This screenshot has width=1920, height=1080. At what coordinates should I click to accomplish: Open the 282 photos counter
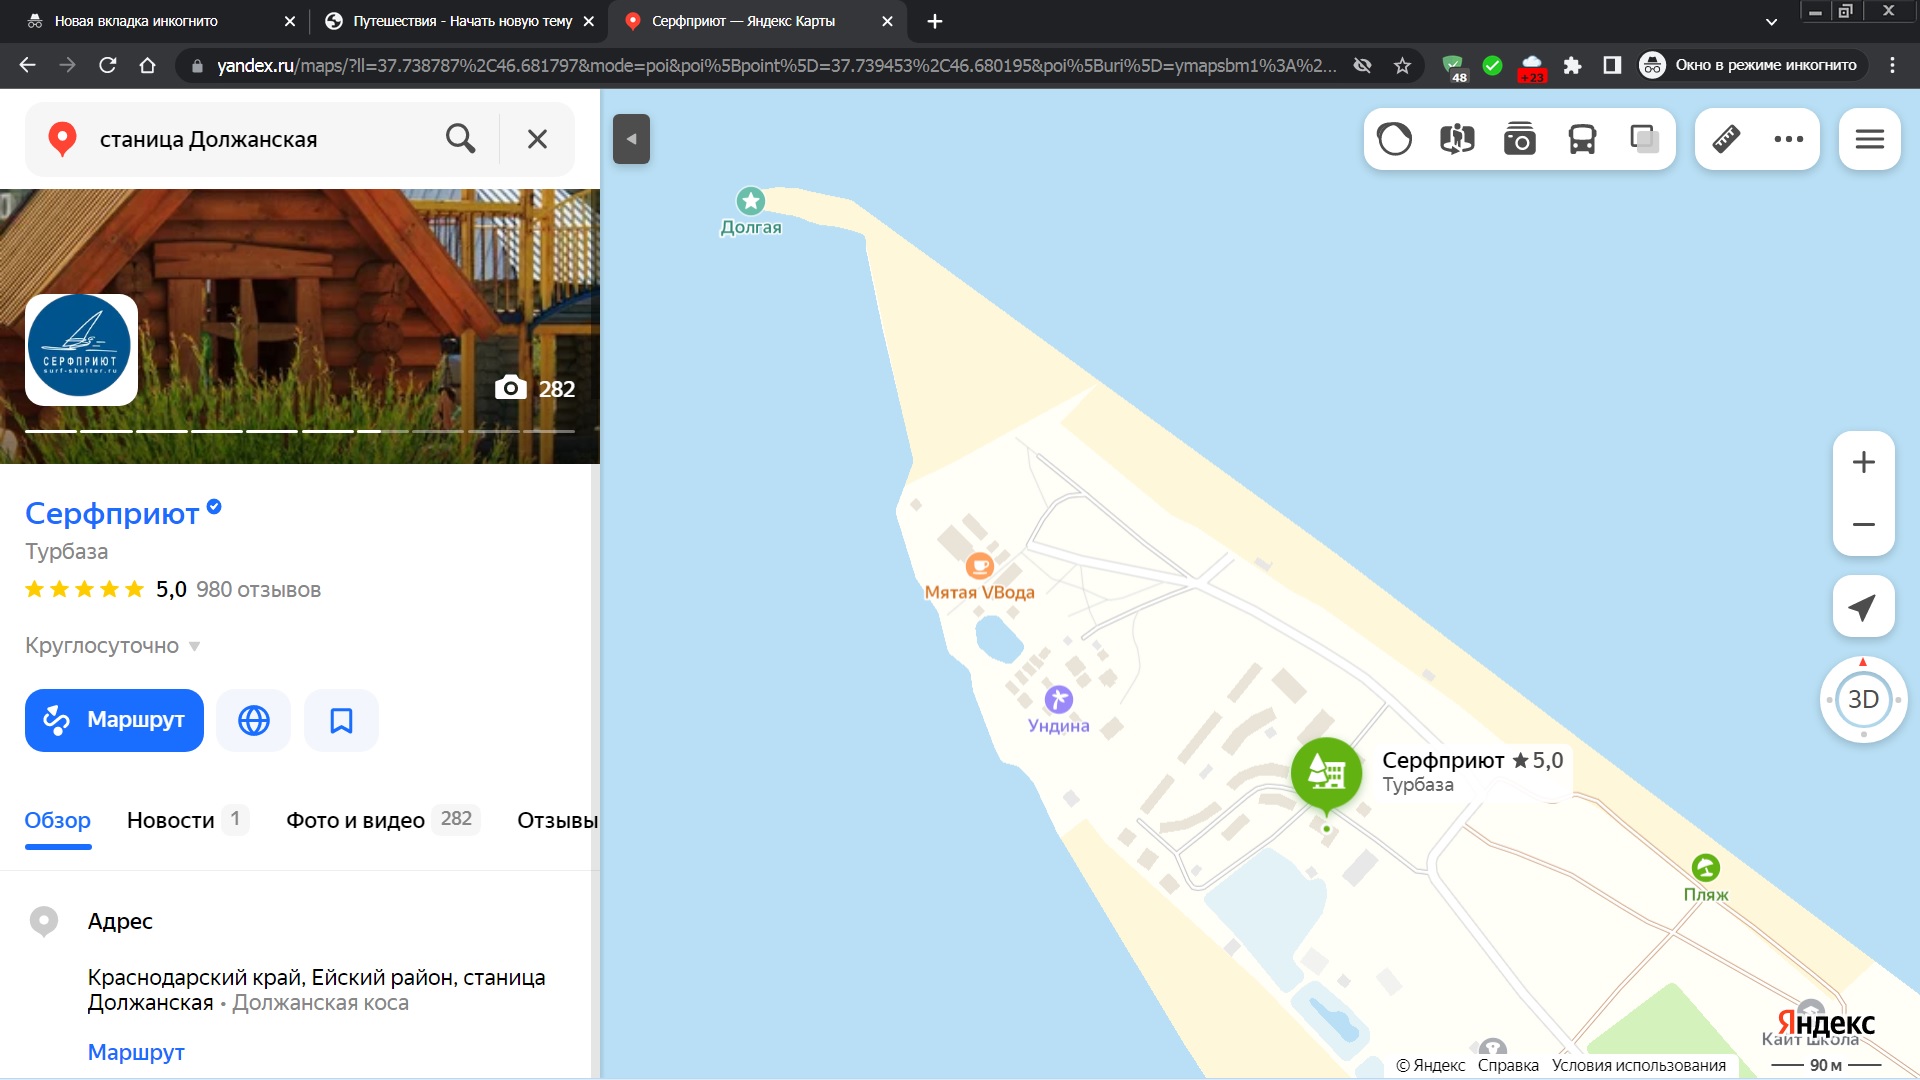point(535,388)
